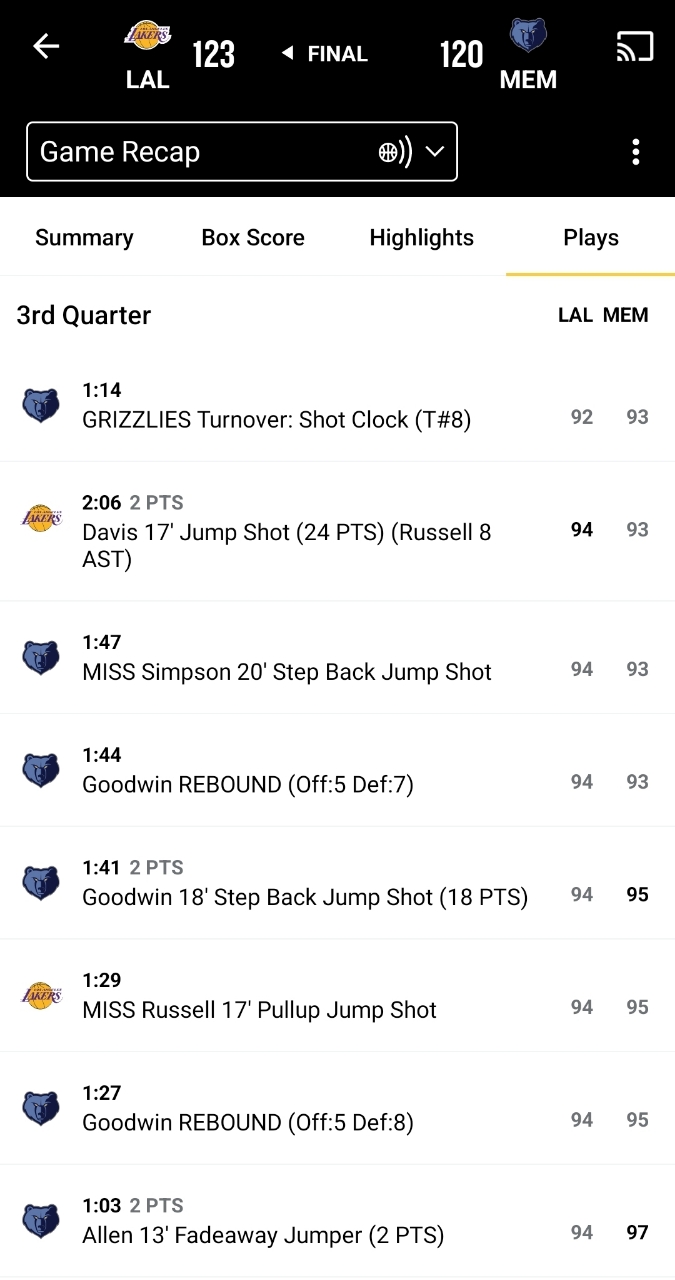Tap the MEM team abbreviation in header
Screen dimensions: 675x1280
(528, 80)
